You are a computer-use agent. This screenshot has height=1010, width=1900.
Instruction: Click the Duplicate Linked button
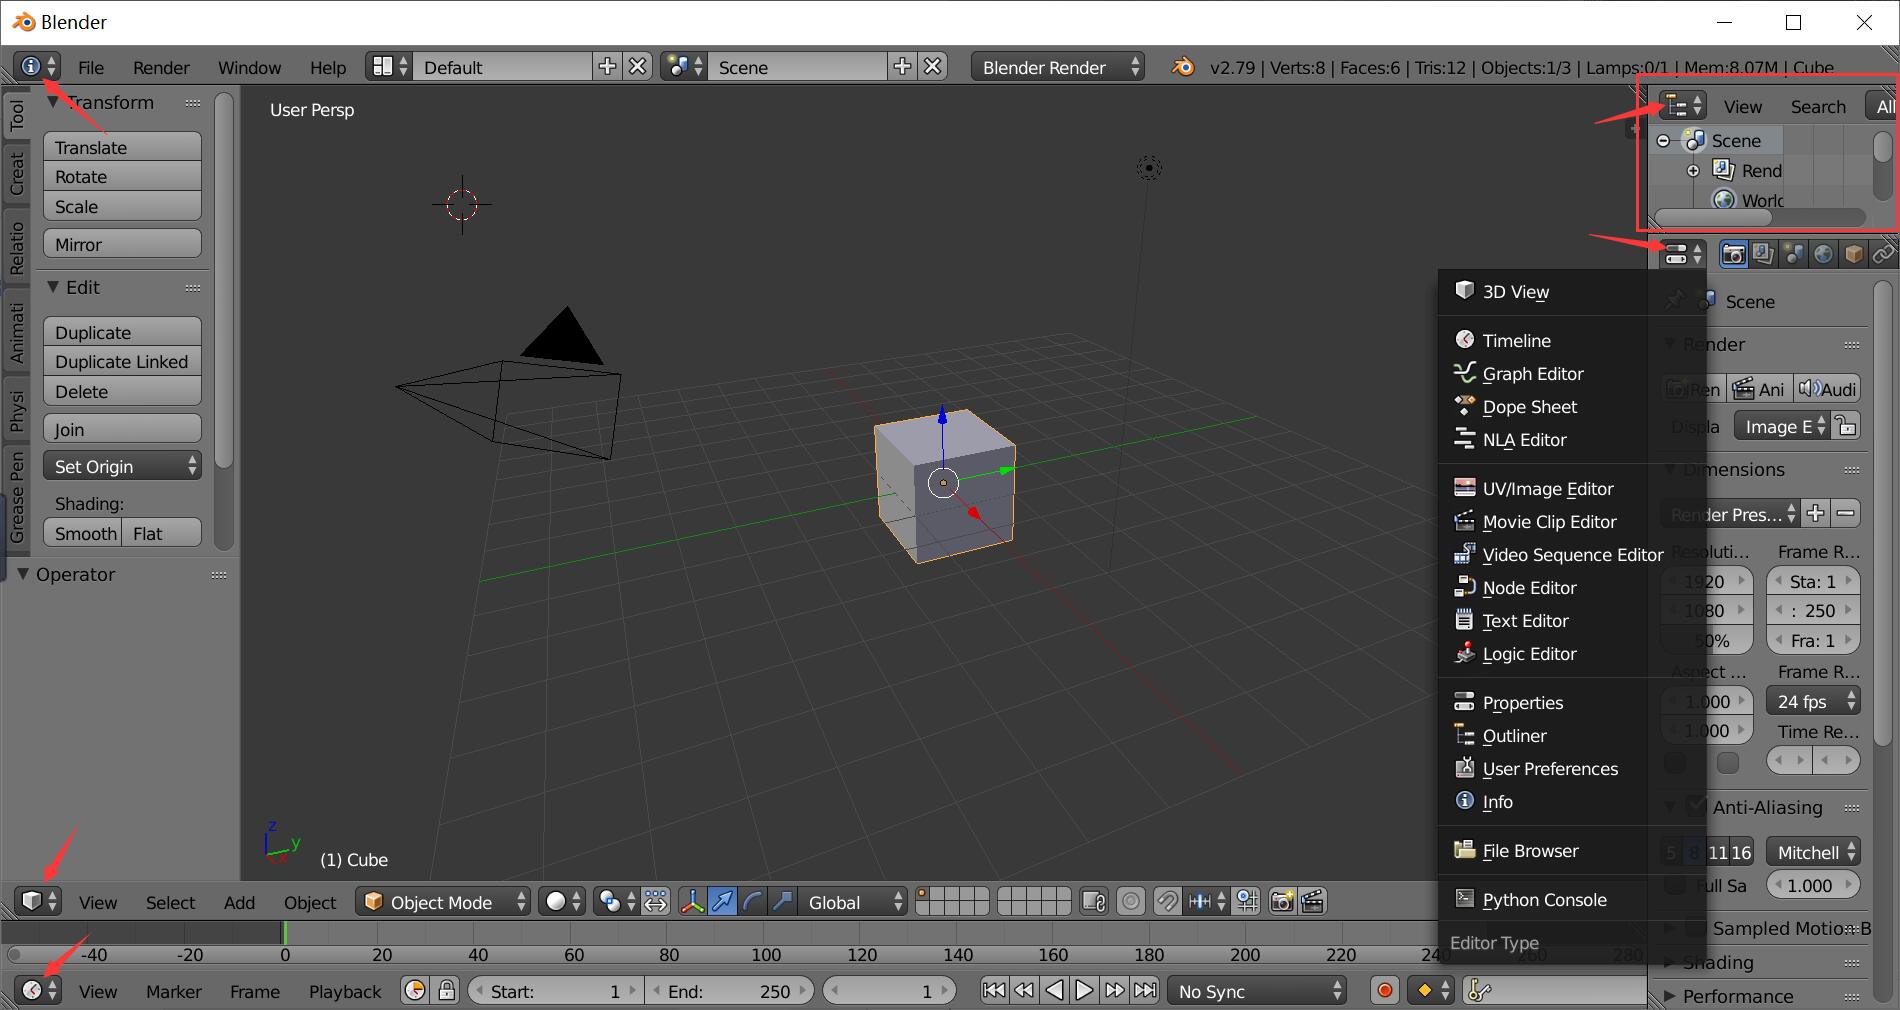pos(122,361)
